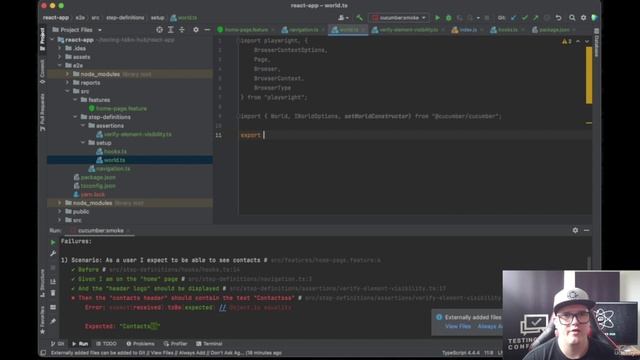Open Project panel options gear
Viewport: 640px width, 360px height.
coord(196,30)
